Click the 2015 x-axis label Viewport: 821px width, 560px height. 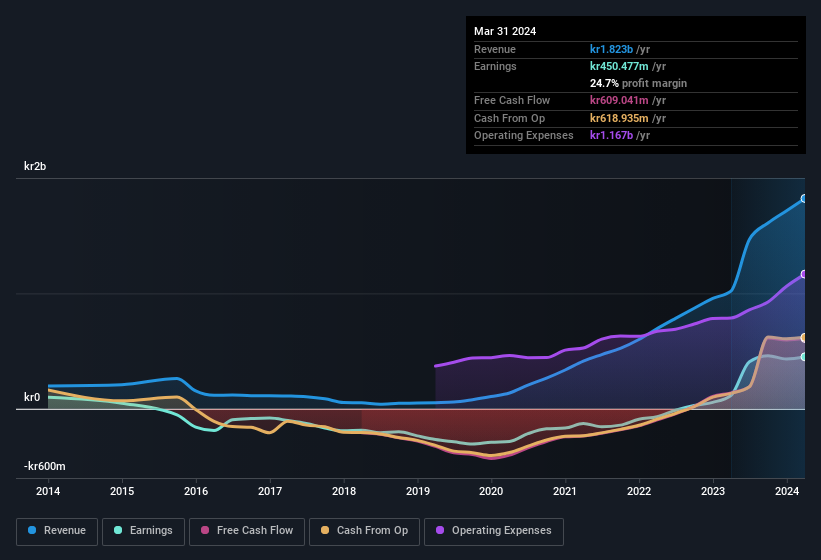tap(122, 491)
